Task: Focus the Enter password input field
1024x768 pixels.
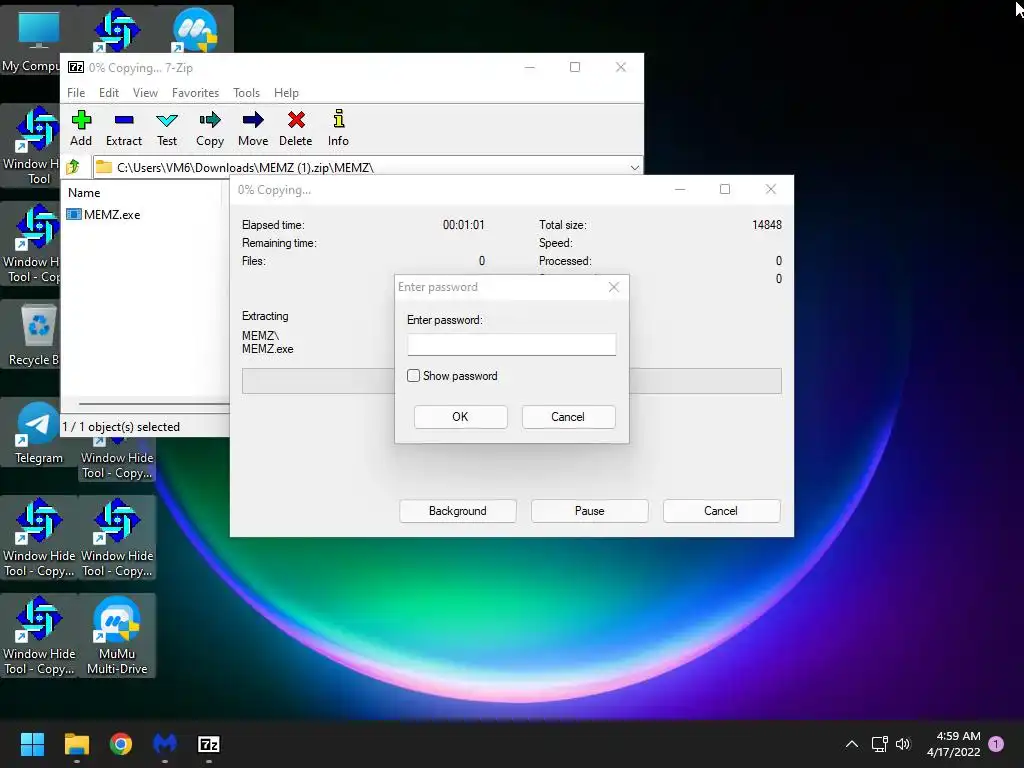Action: pyautogui.click(x=511, y=345)
